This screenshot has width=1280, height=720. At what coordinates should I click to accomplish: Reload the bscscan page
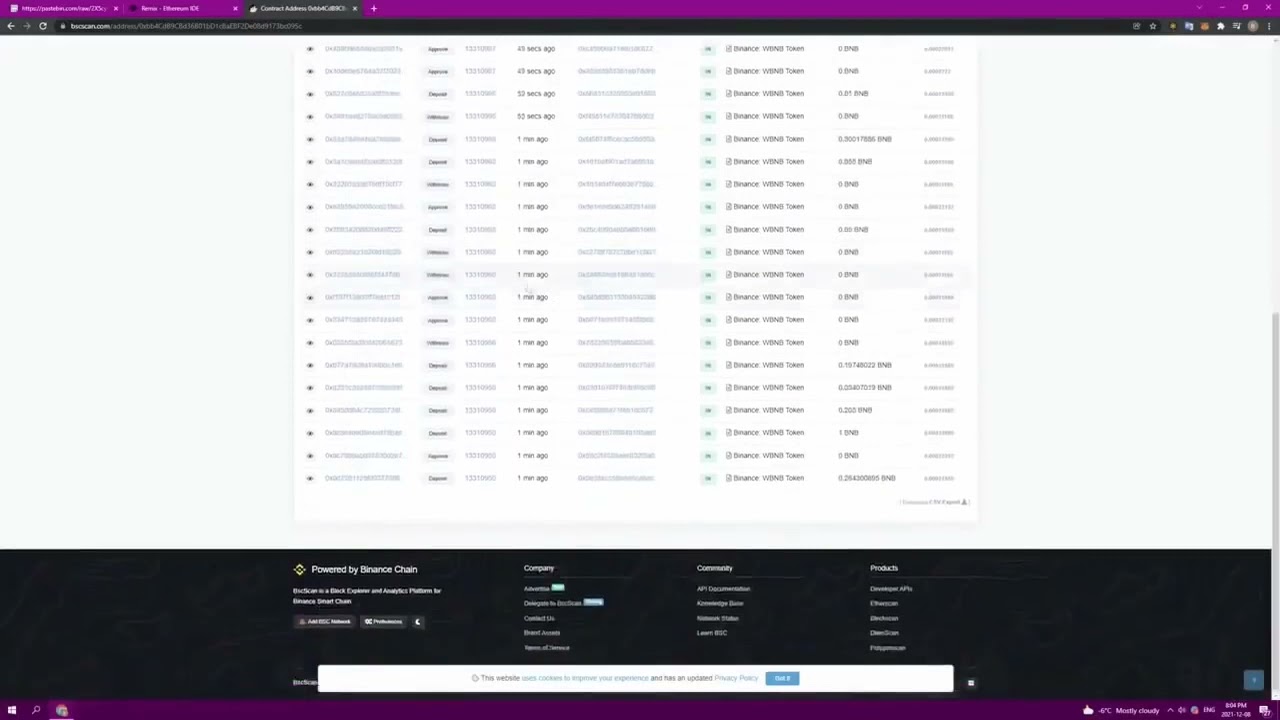(x=43, y=26)
